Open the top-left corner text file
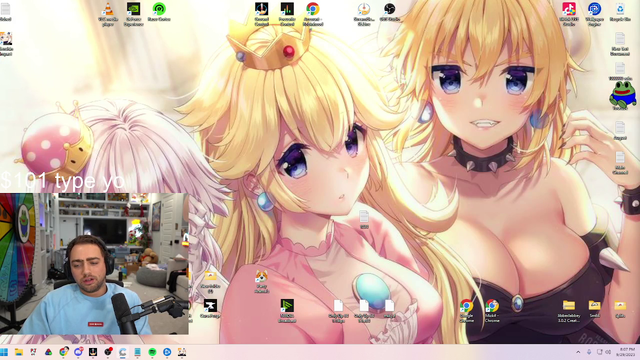 click(5, 11)
